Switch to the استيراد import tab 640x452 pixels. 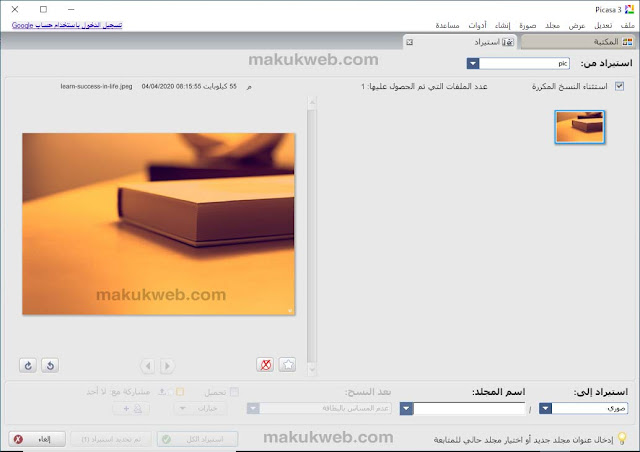(460, 42)
